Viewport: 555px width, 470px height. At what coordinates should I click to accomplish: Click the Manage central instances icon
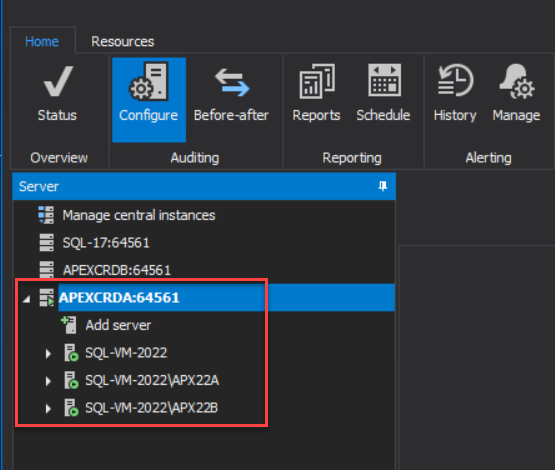point(46,215)
